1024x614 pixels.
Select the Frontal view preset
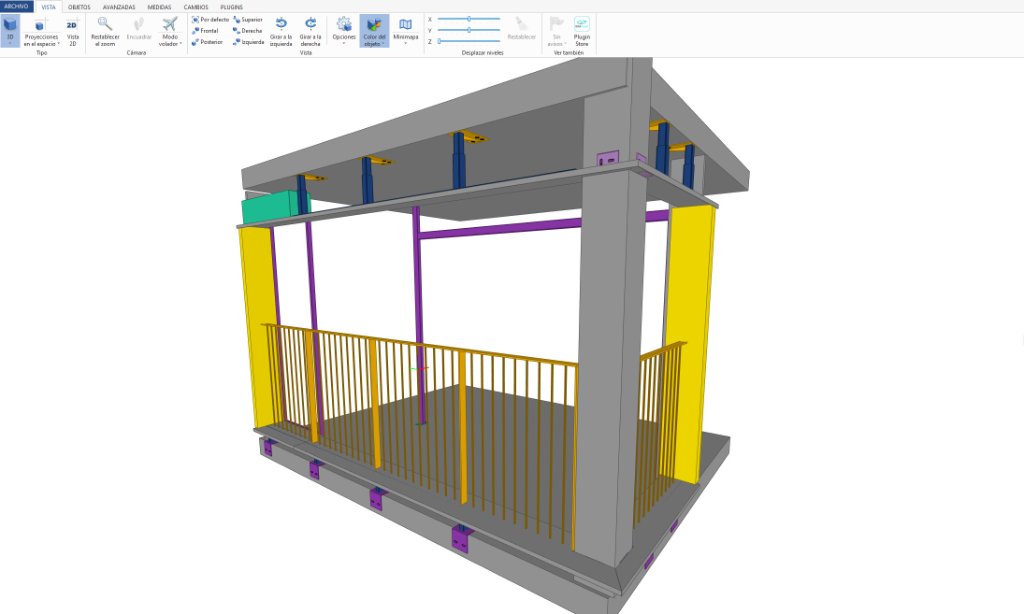click(x=205, y=31)
